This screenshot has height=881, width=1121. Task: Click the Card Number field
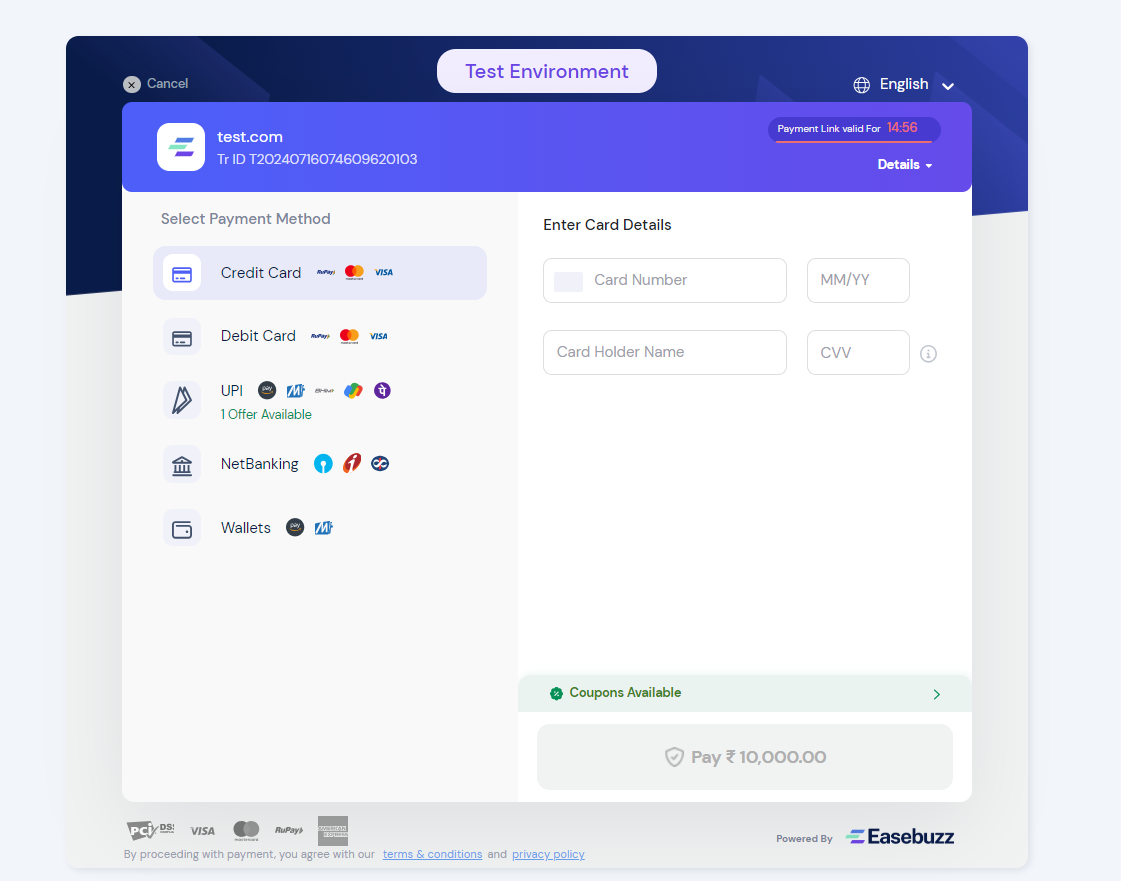pos(665,281)
